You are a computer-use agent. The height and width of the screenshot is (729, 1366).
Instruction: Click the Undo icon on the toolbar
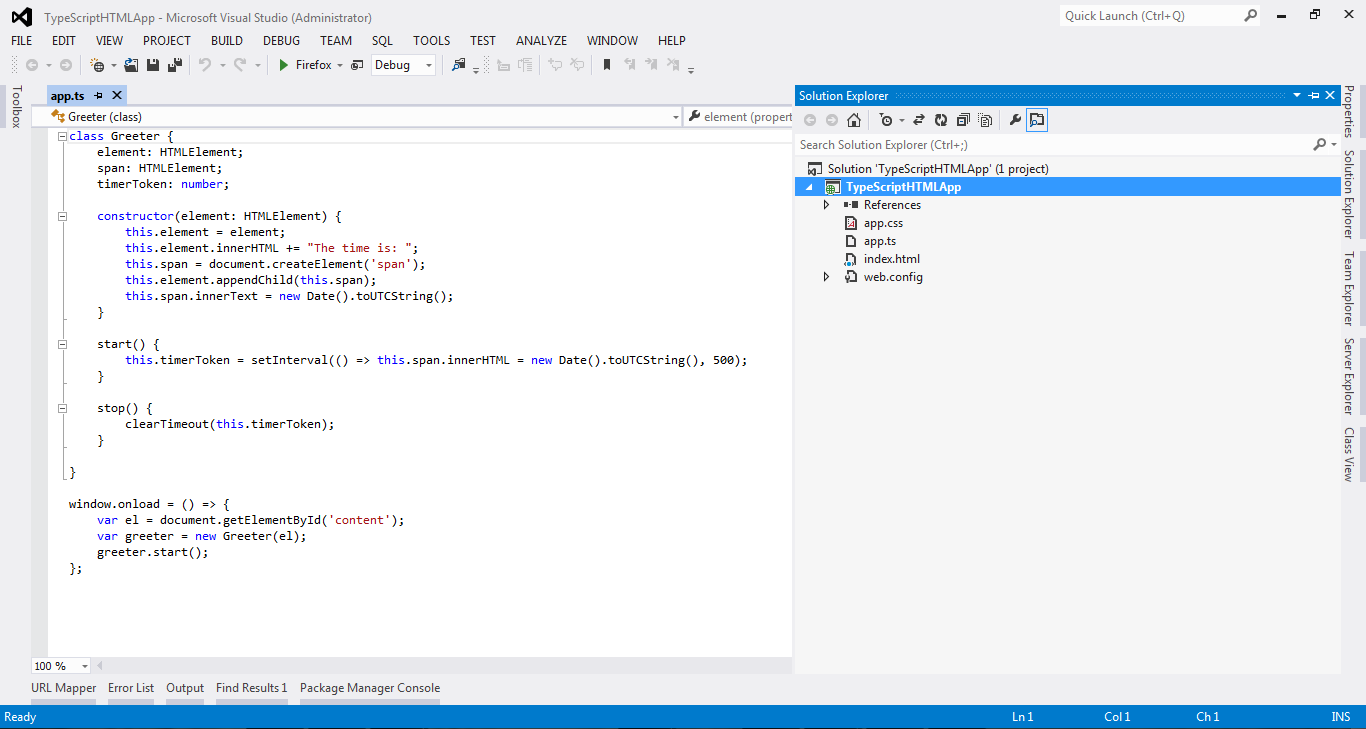[x=207, y=65]
